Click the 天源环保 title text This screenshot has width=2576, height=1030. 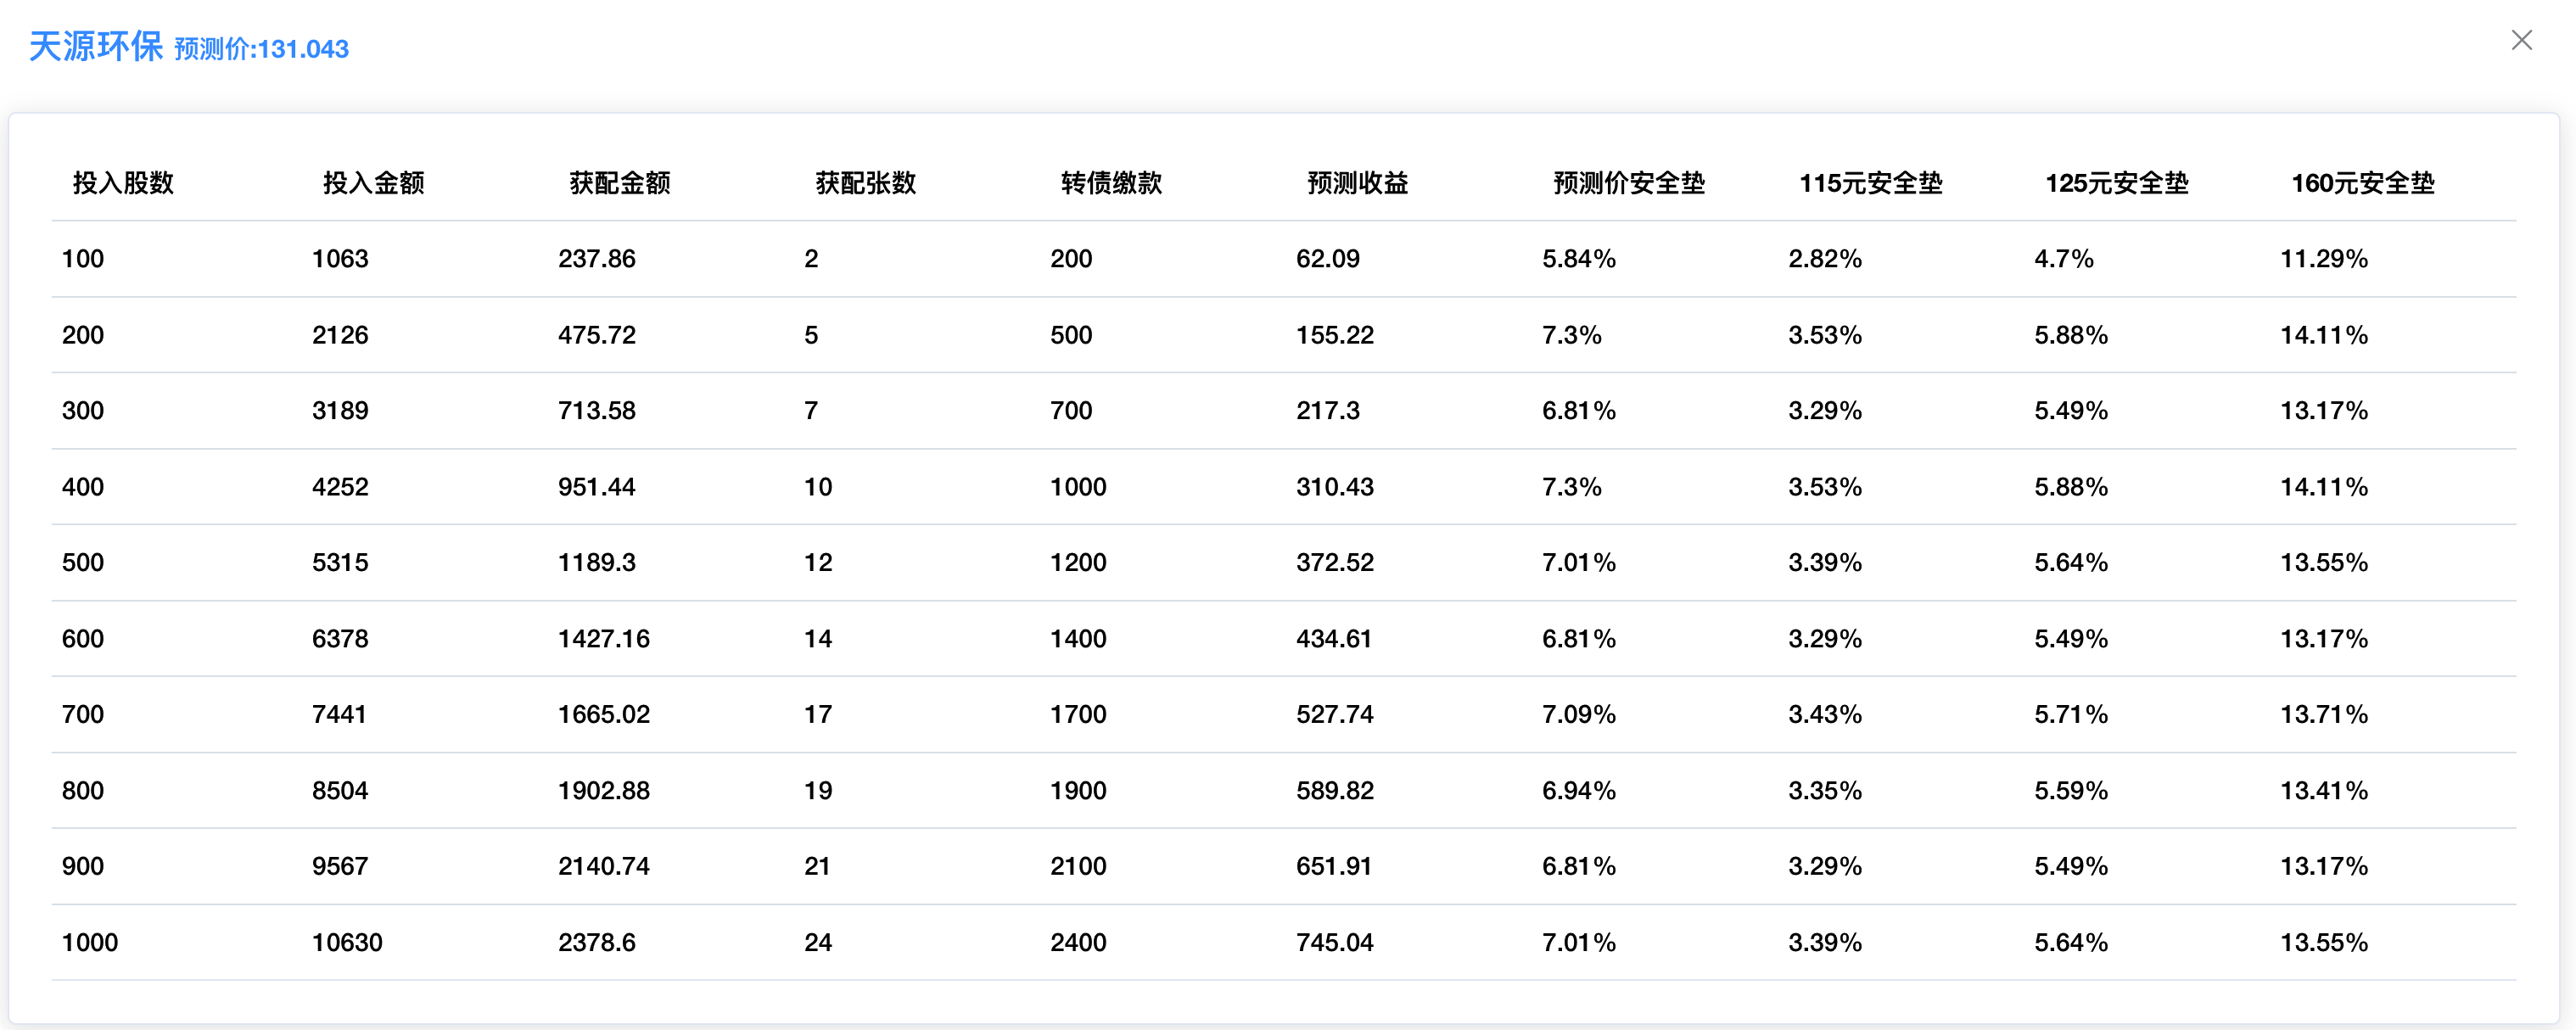coord(96,47)
